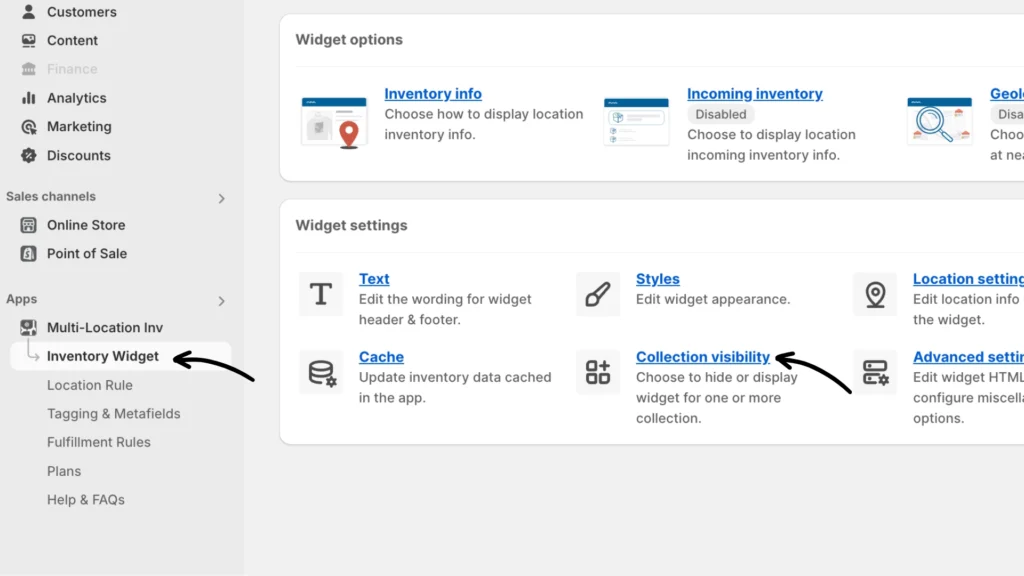Expand the Sales channels section chevron
Image resolution: width=1024 pixels, height=576 pixels.
tap(222, 198)
